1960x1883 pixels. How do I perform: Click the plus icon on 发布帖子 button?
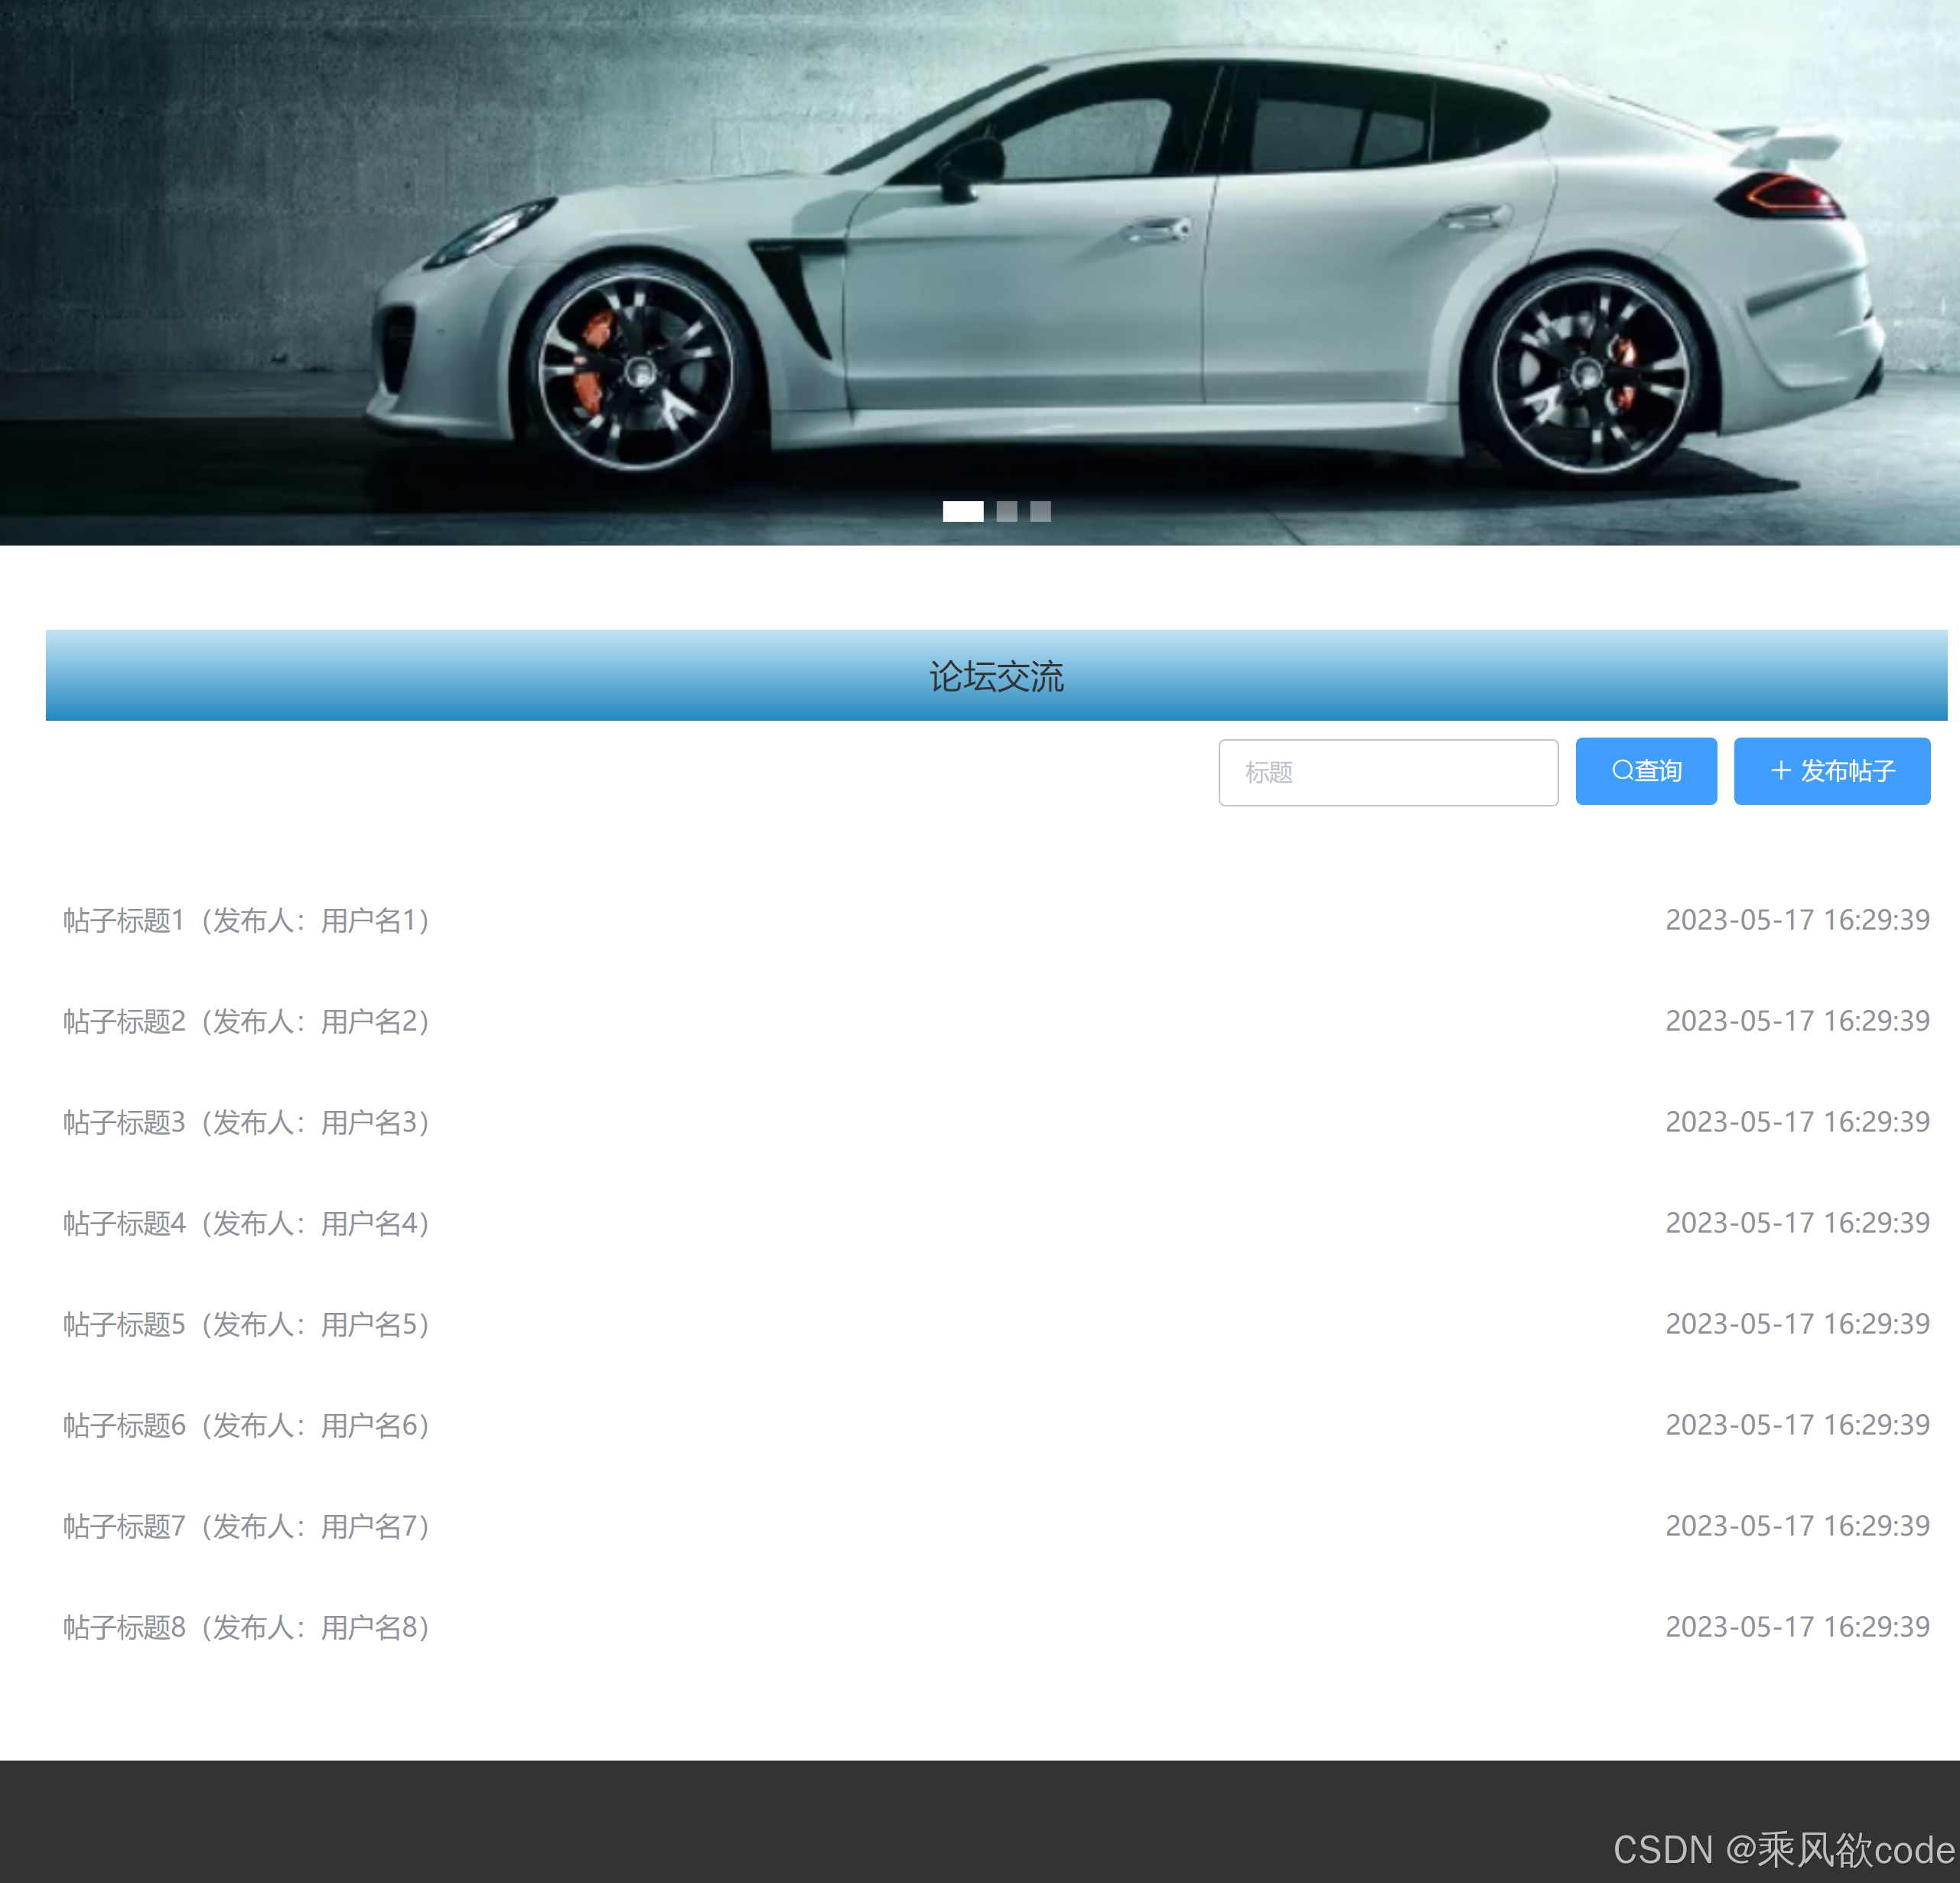tap(1780, 770)
